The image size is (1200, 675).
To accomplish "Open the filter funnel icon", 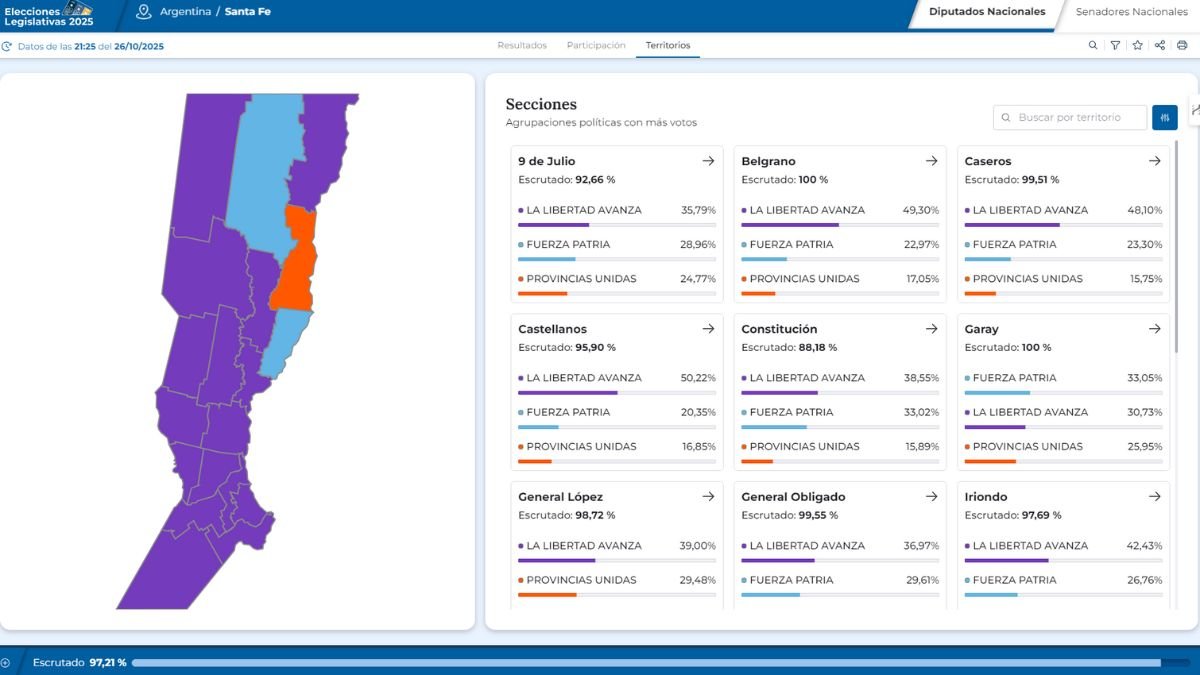I will 1115,45.
